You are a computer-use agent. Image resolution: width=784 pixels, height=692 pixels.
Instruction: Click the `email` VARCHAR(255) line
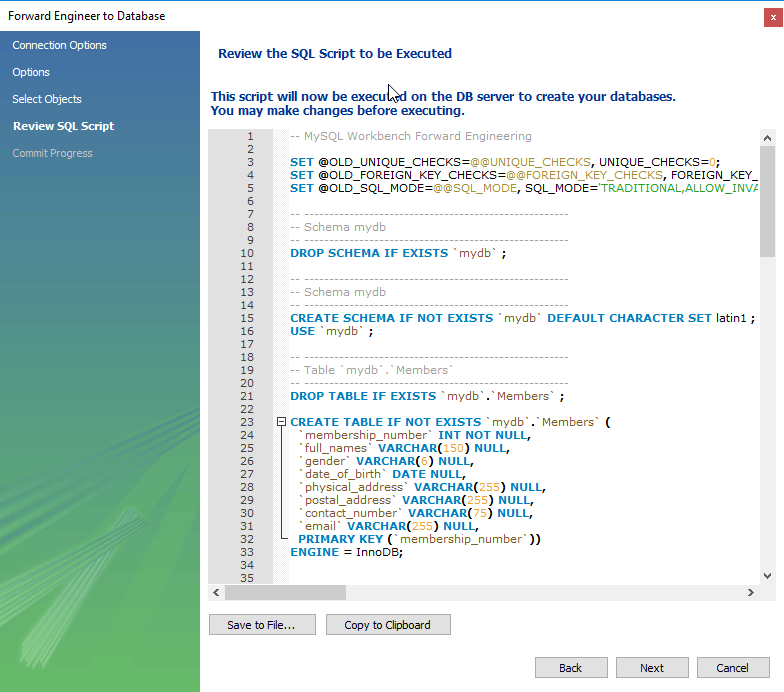tap(388, 526)
